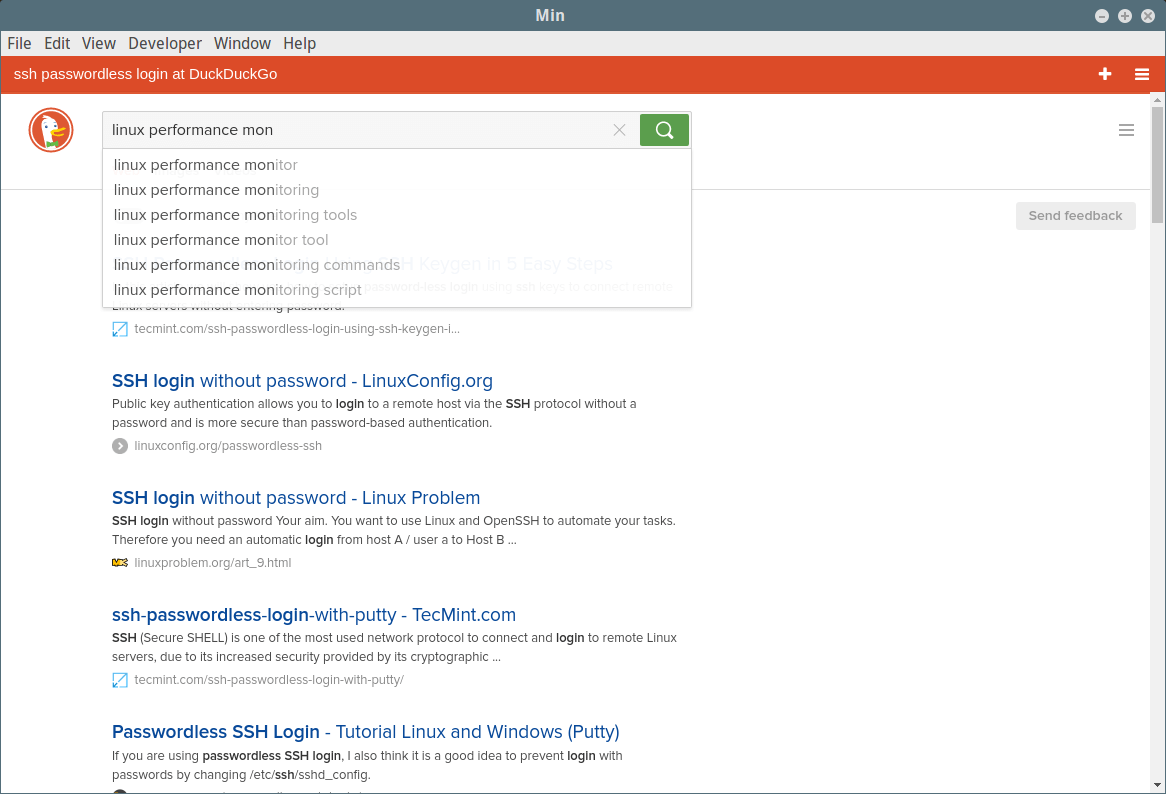Click the green magnifier search button
The width and height of the screenshot is (1166, 794).
pos(664,130)
